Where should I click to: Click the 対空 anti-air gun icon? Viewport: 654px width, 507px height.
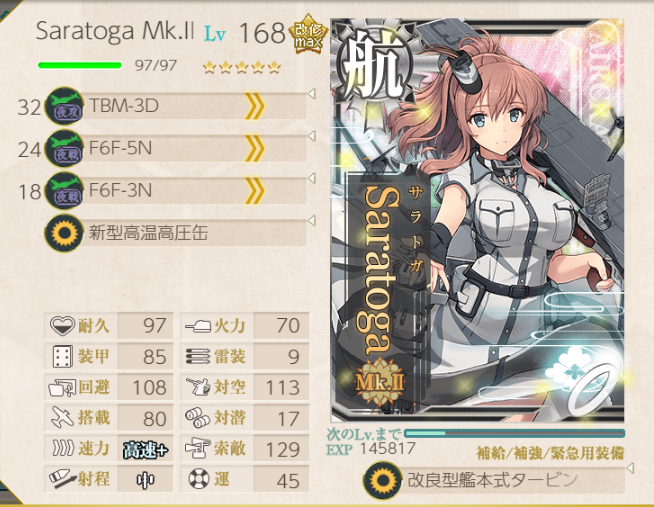198,387
